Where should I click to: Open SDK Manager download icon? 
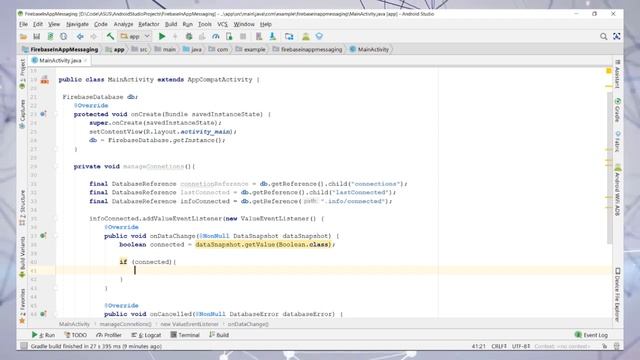point(273,36)
